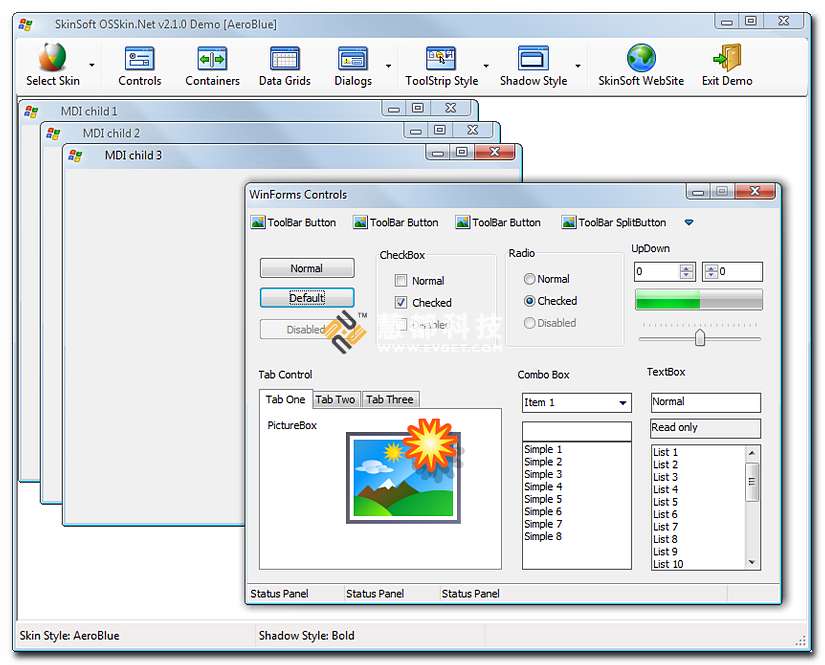Open the SkinSoft WebSite globe icon
The height and width of the screenshot is (665, 825).
pos(641,57)
